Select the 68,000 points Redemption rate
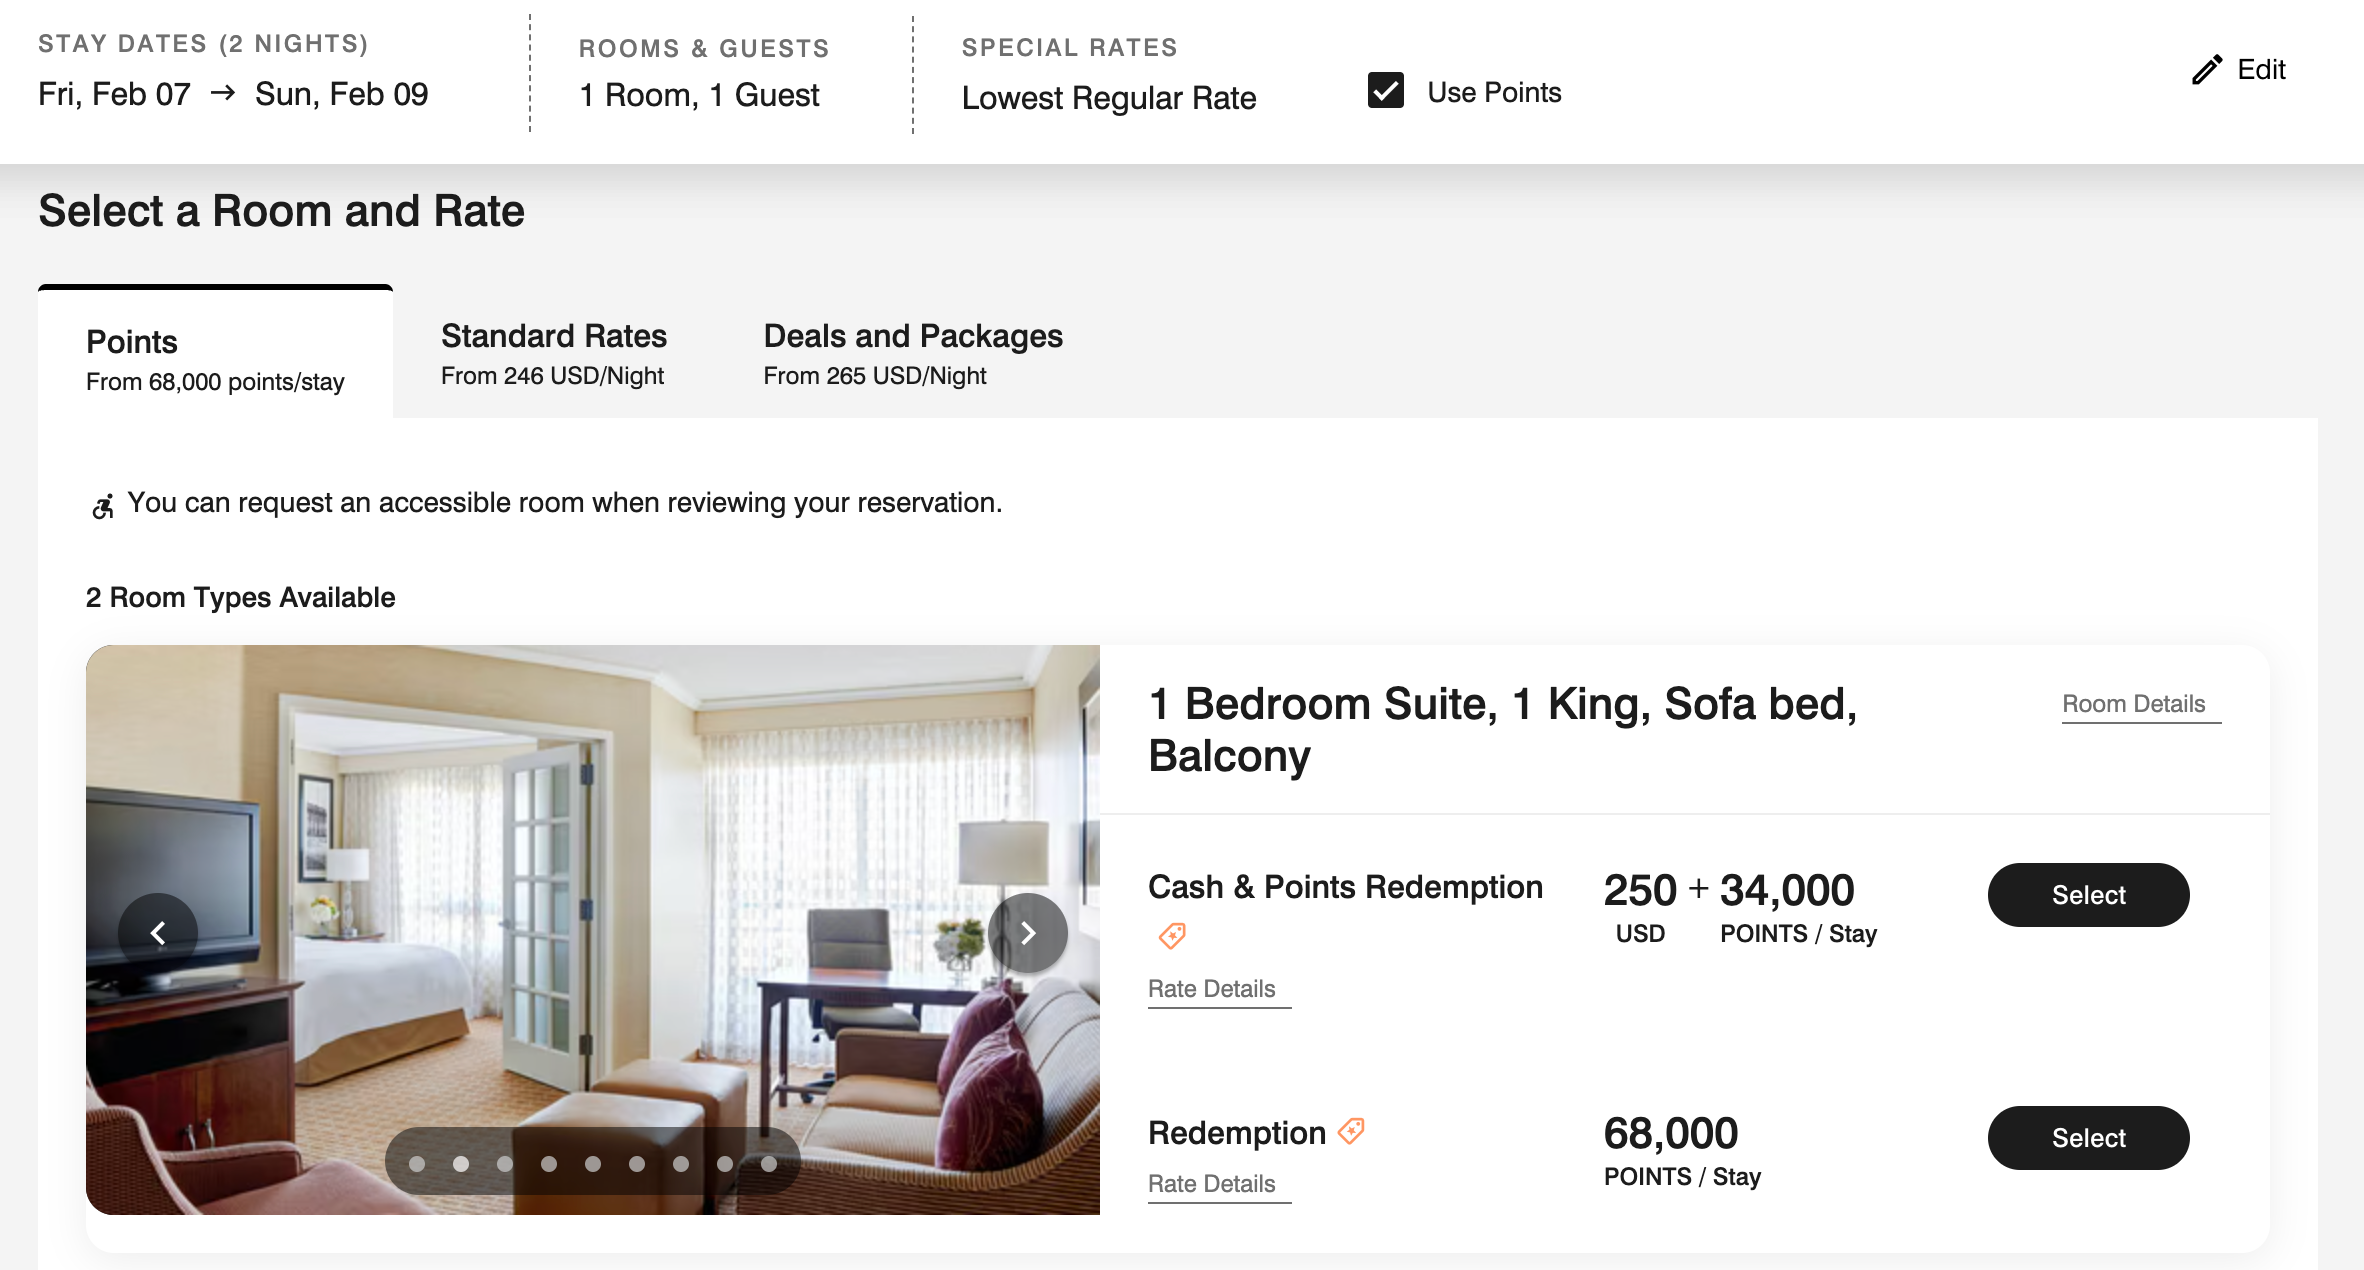Image resolution: width=2364 pixels, height=1270 pixels. (x=2088, y=1138)
